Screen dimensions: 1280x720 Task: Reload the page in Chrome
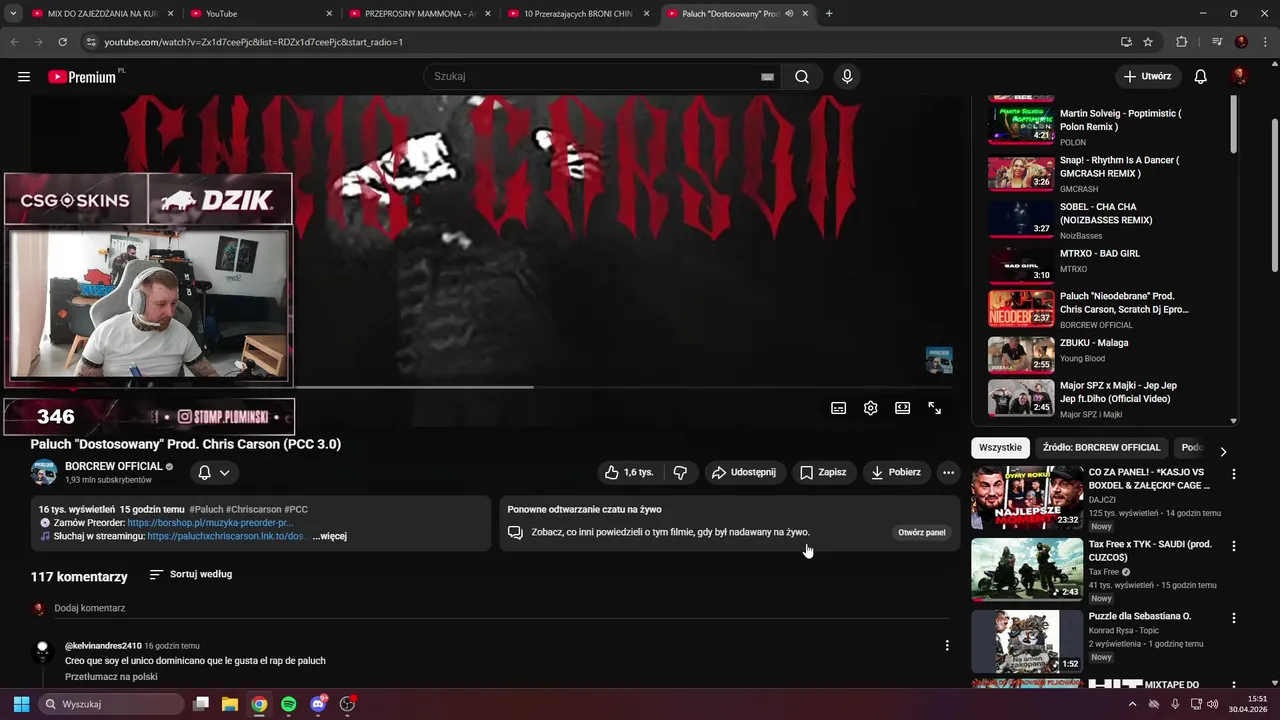point(62,42)
